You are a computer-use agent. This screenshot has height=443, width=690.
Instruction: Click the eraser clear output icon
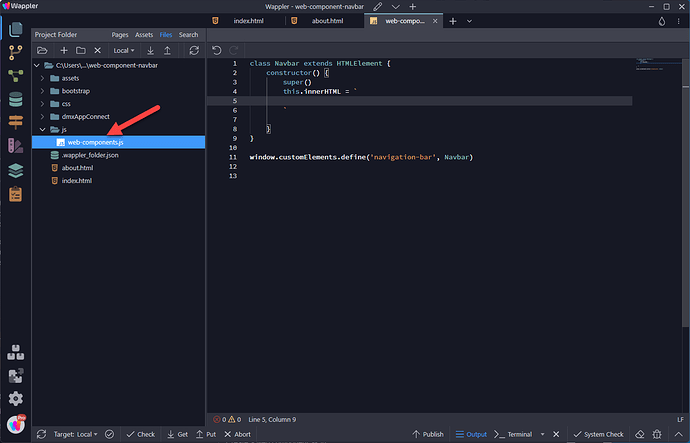coord(640,434)
